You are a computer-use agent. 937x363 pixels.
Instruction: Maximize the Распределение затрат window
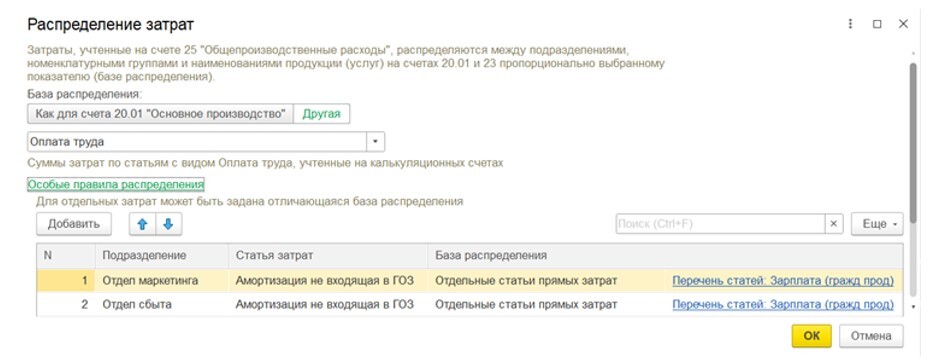877,24
